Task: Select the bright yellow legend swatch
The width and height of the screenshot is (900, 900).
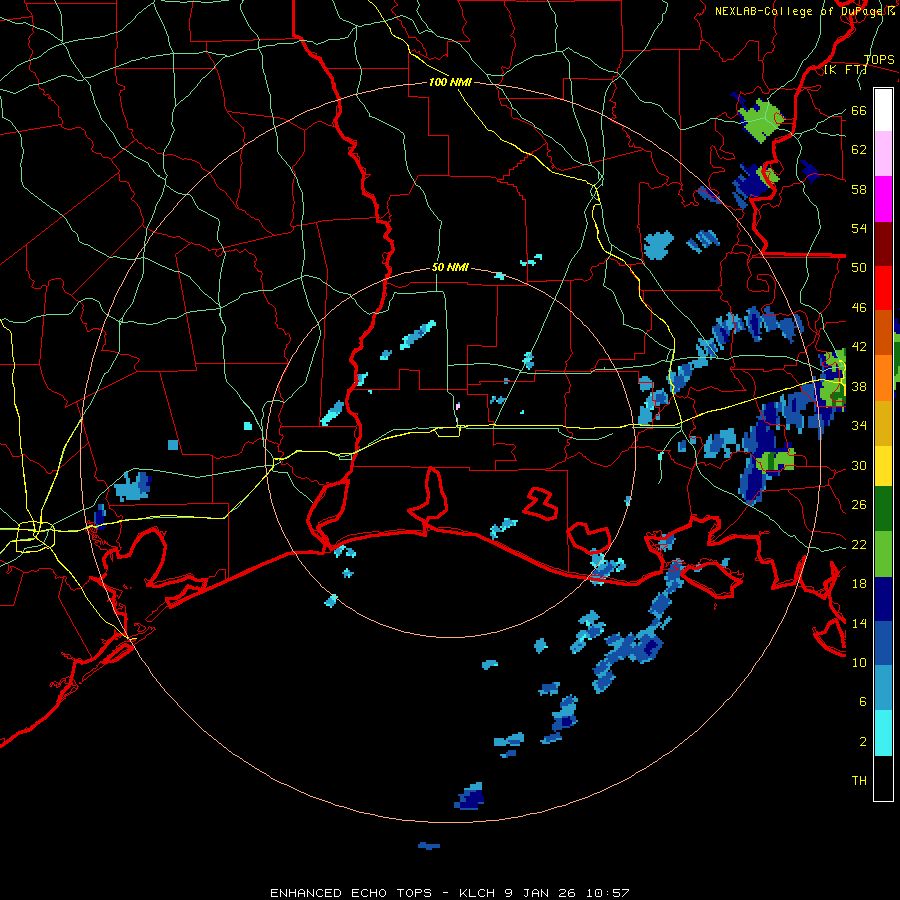Action: point(883,465)
